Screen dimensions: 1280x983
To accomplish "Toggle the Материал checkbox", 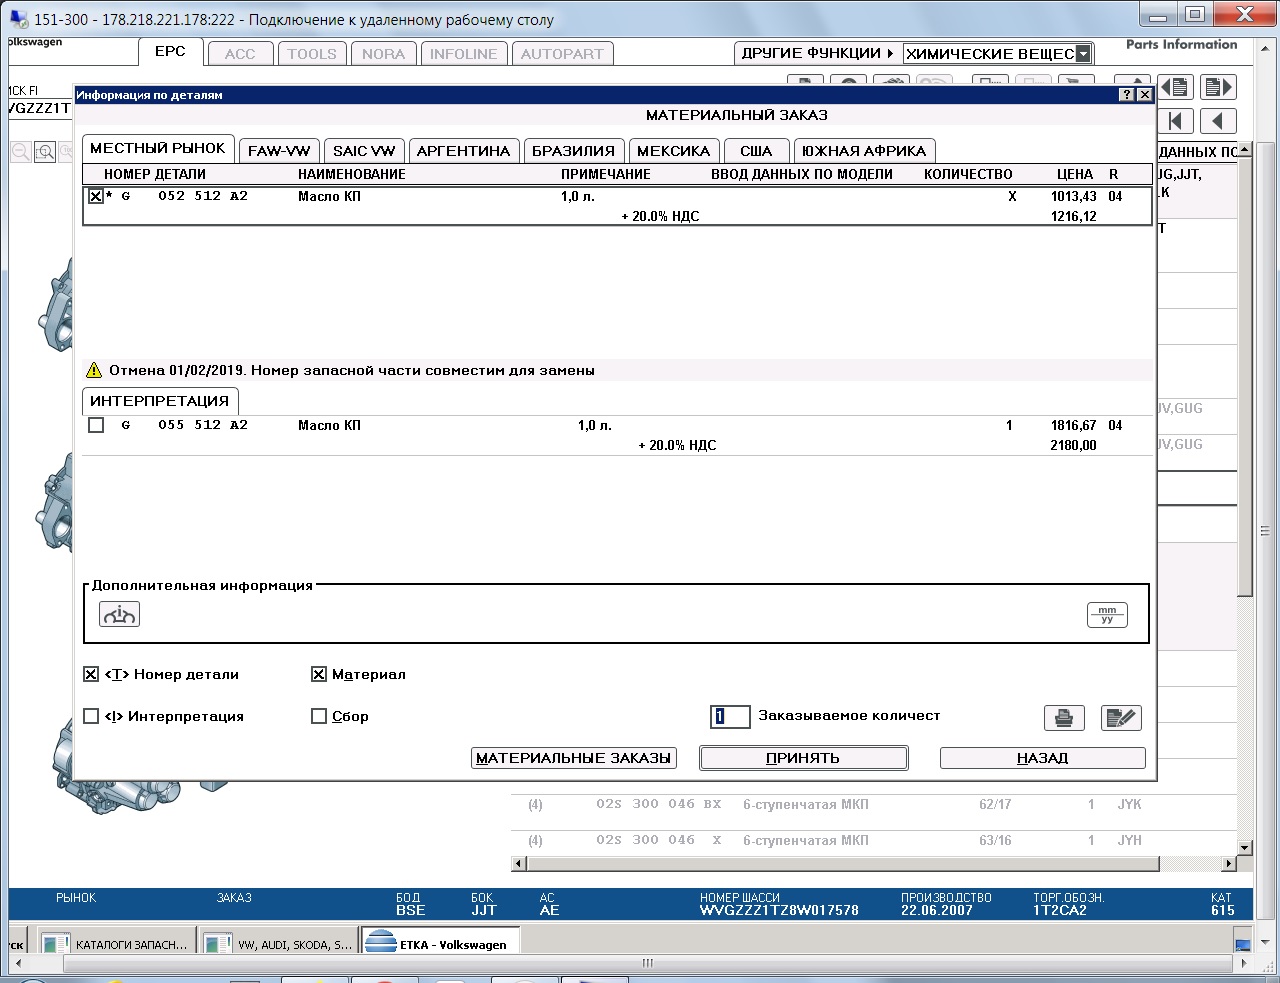I will [319, 674].
